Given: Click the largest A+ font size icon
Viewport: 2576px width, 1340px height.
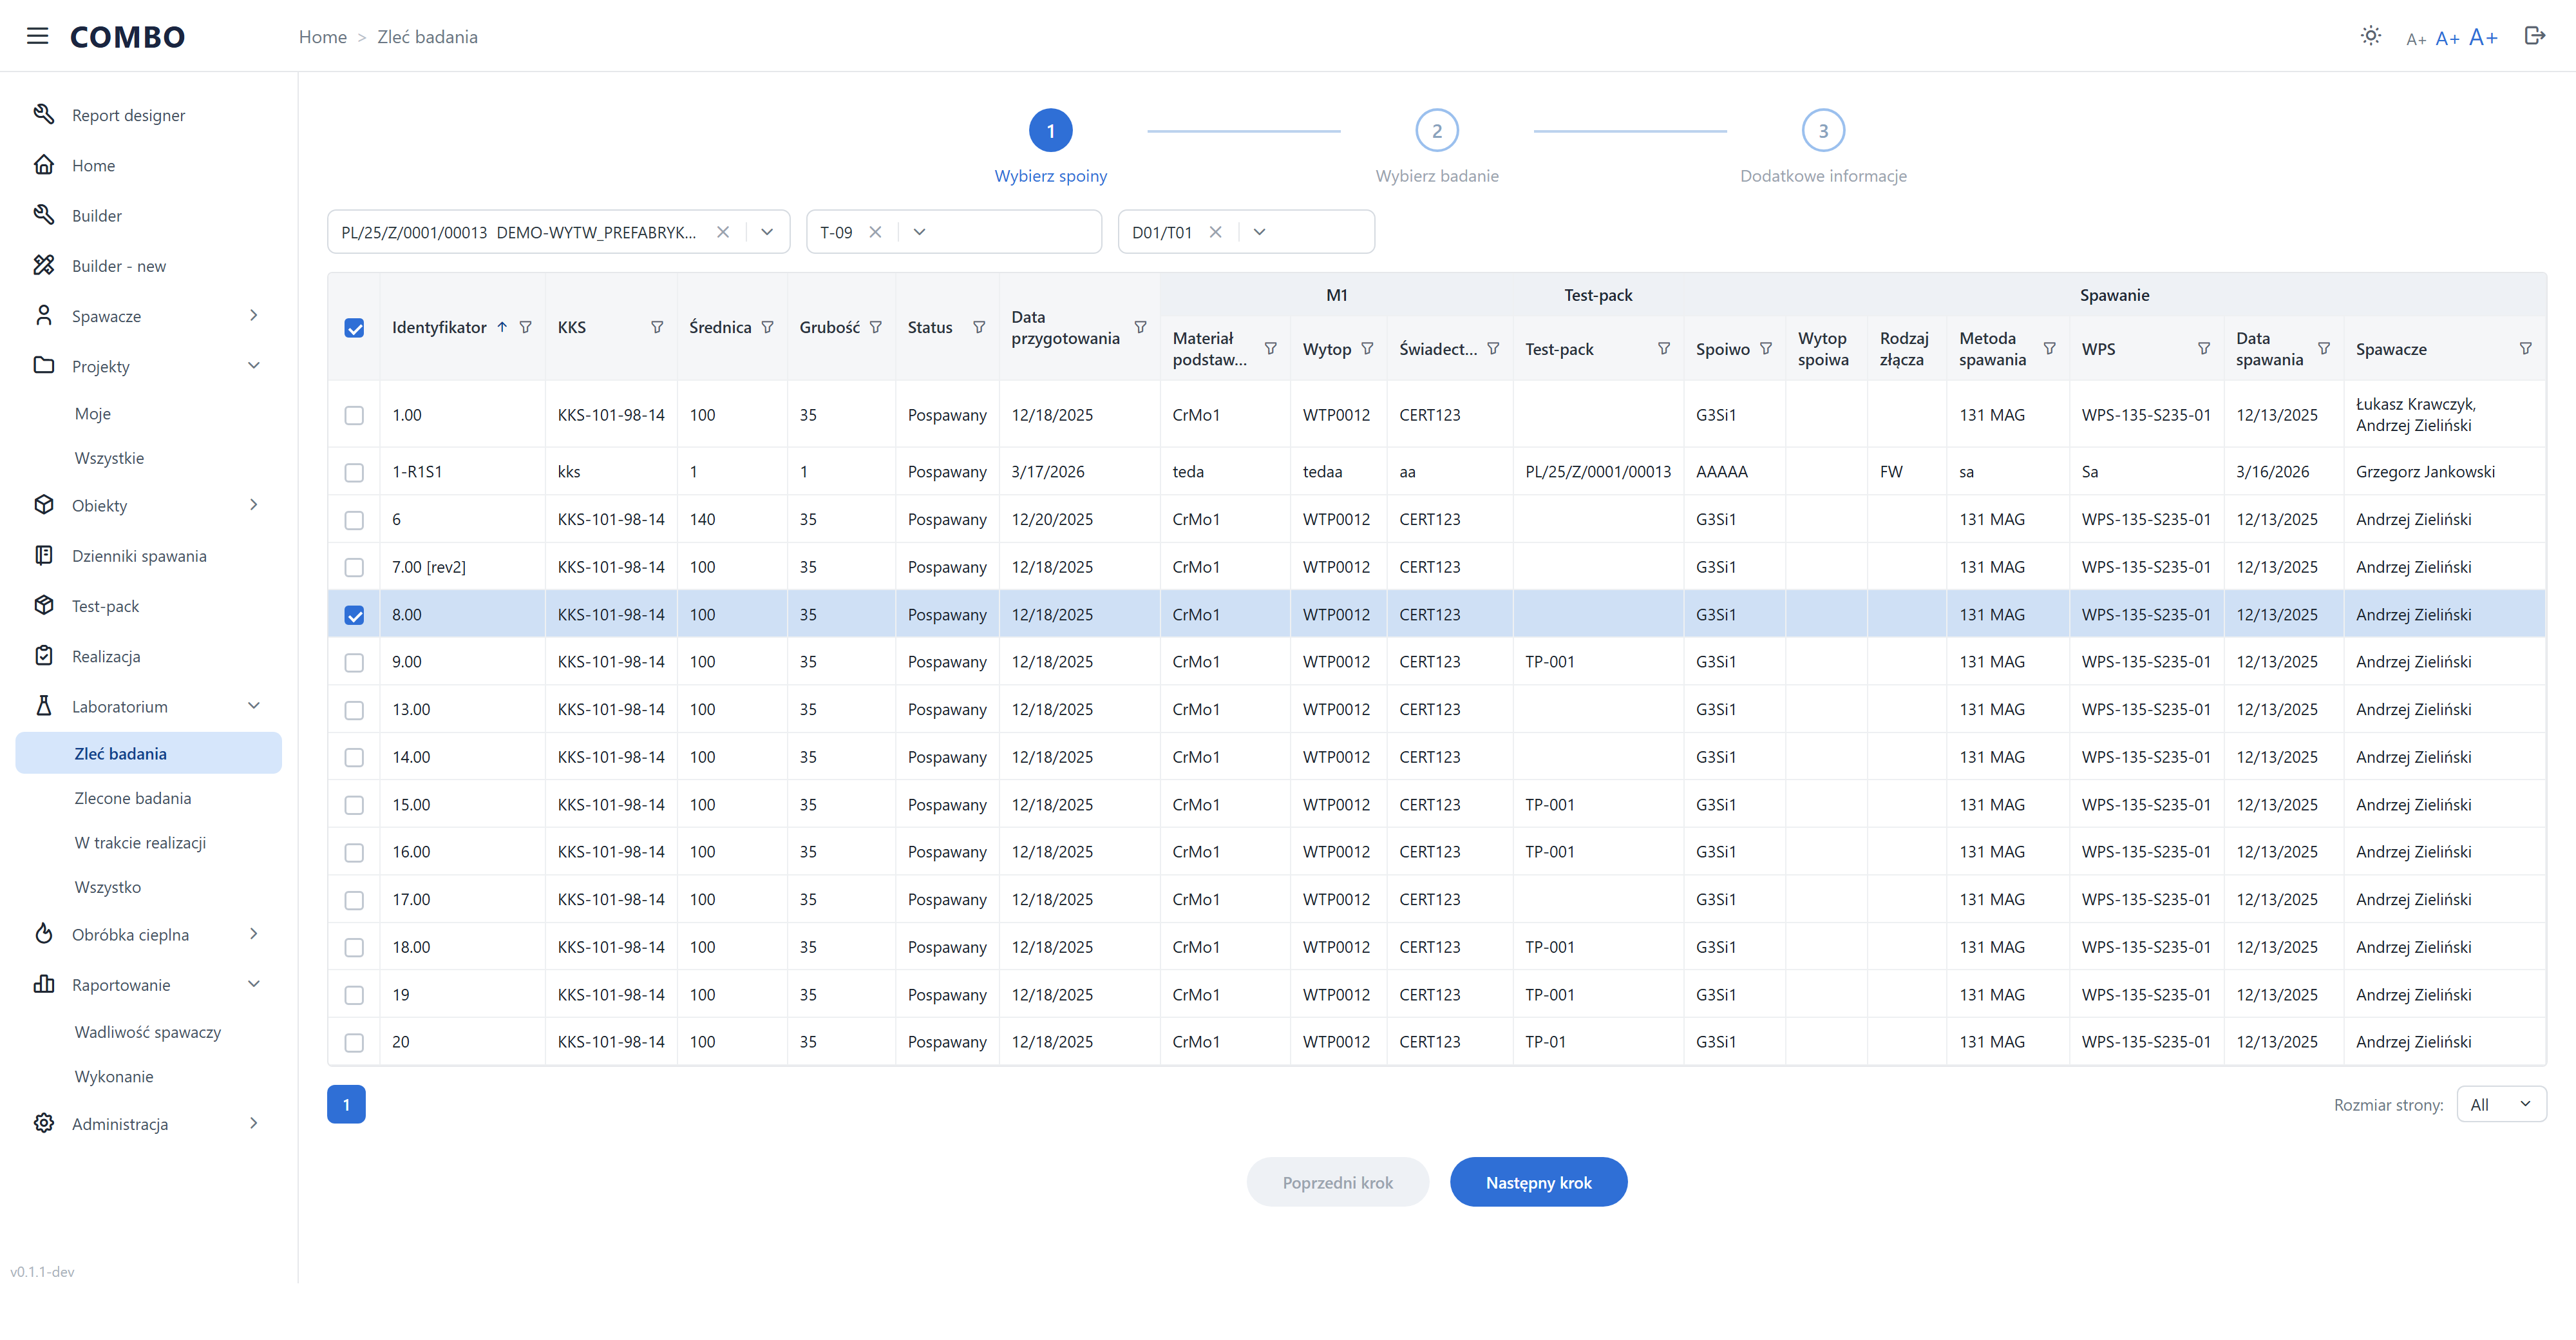Looking at the screenshot, I should pyautogui.click(x=2483, y=37).
